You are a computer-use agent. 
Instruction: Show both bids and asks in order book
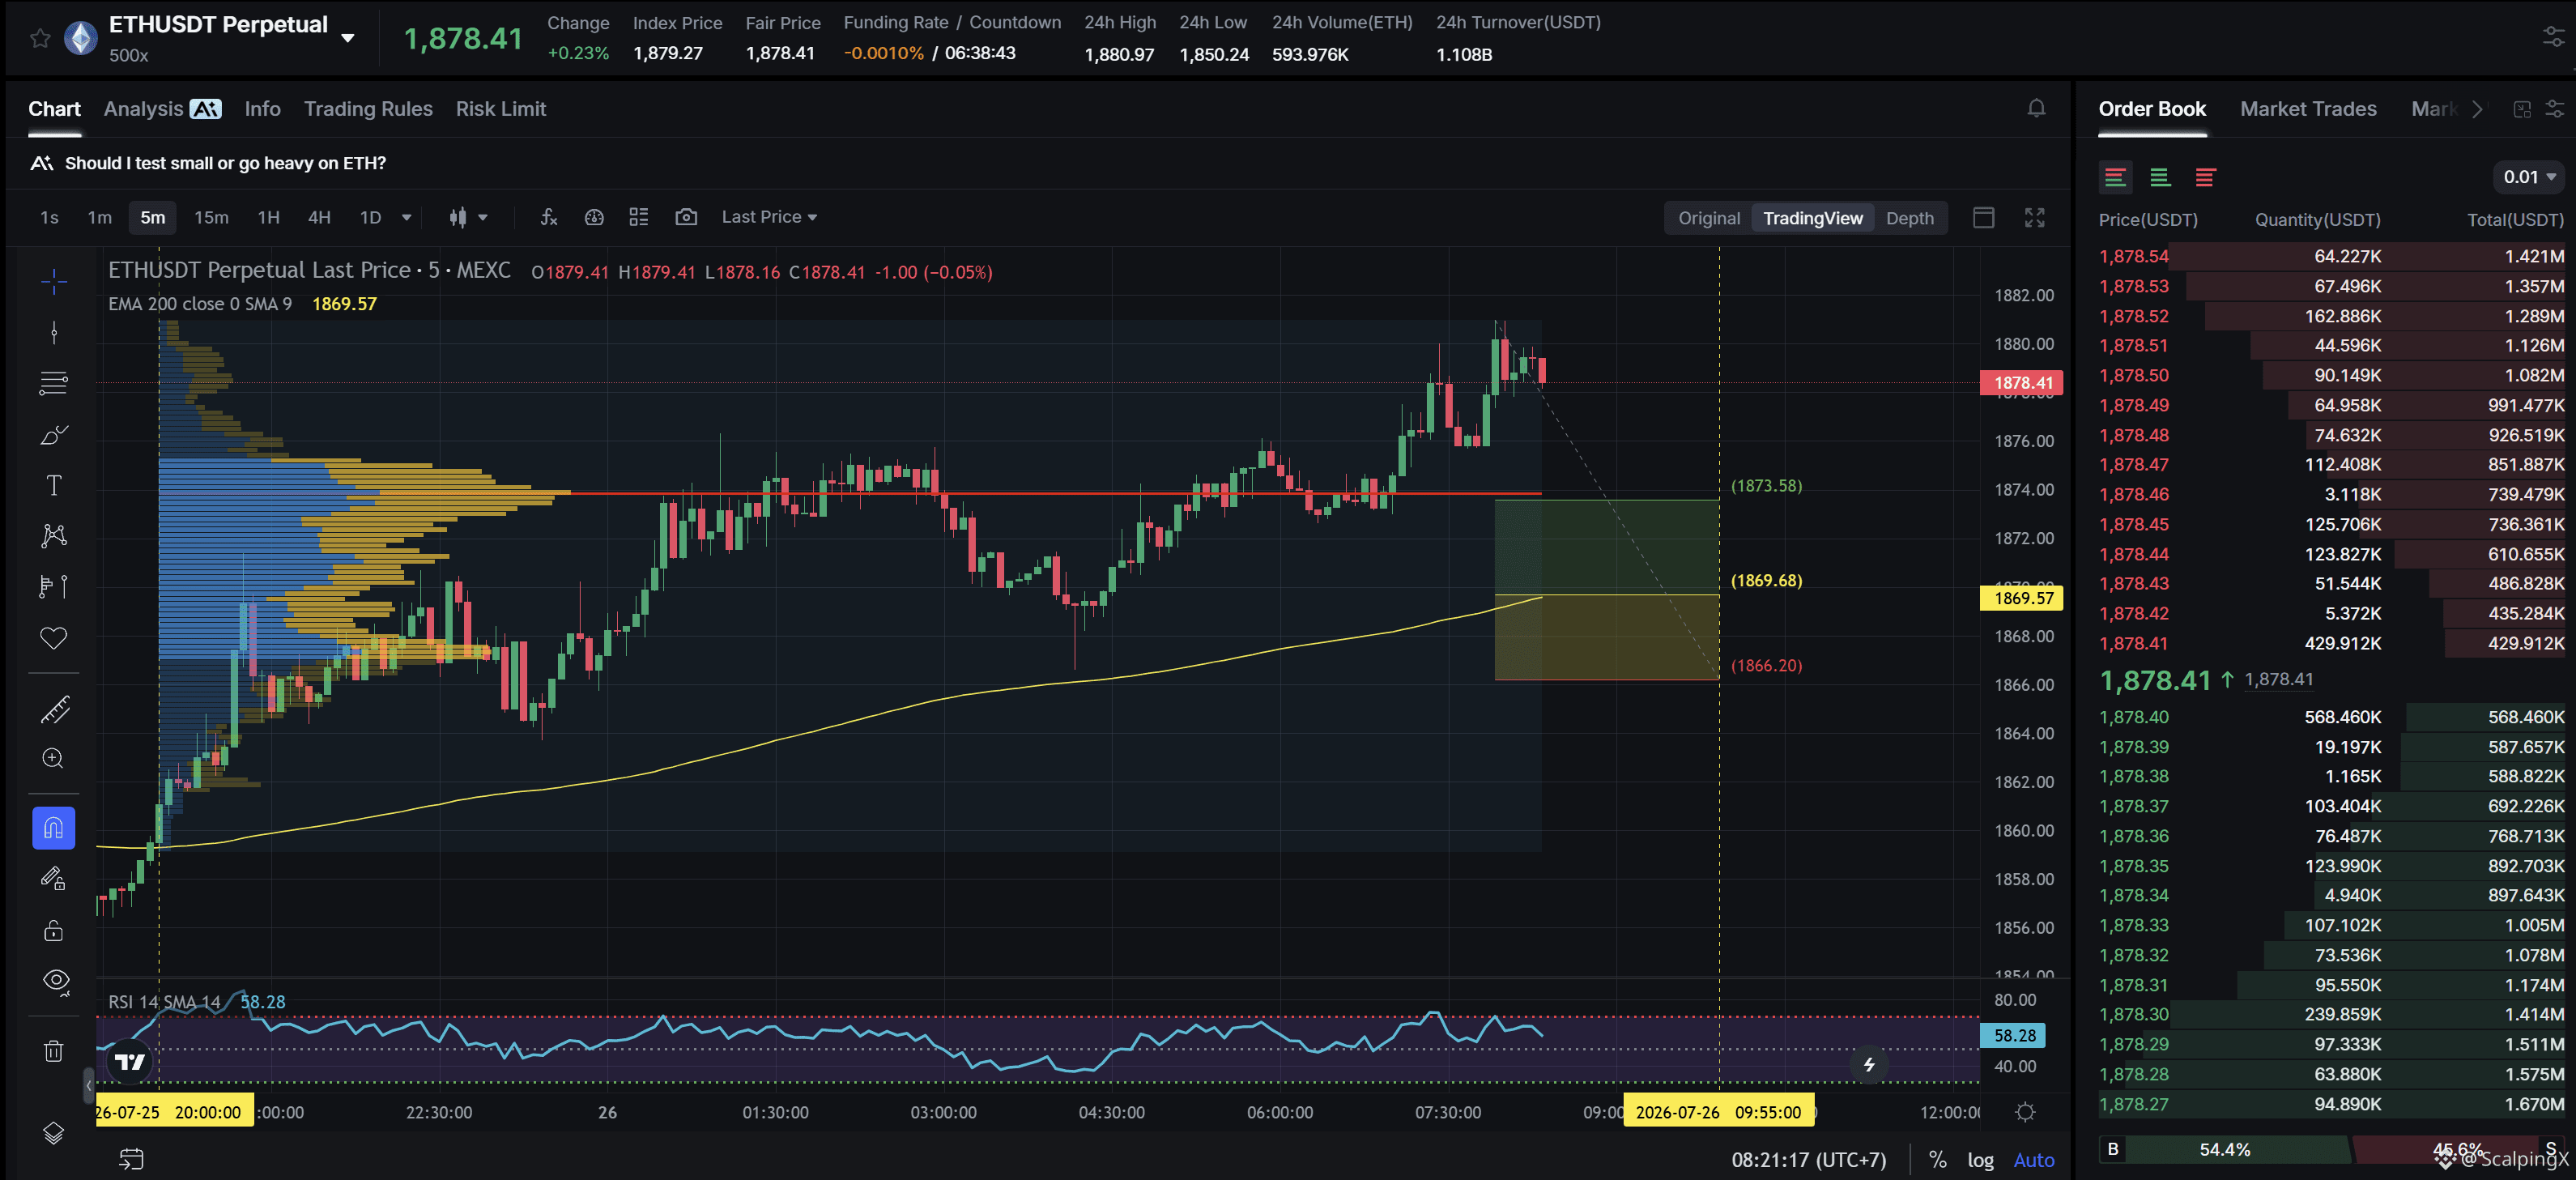pyautogui.click(x=2115, y=178)
